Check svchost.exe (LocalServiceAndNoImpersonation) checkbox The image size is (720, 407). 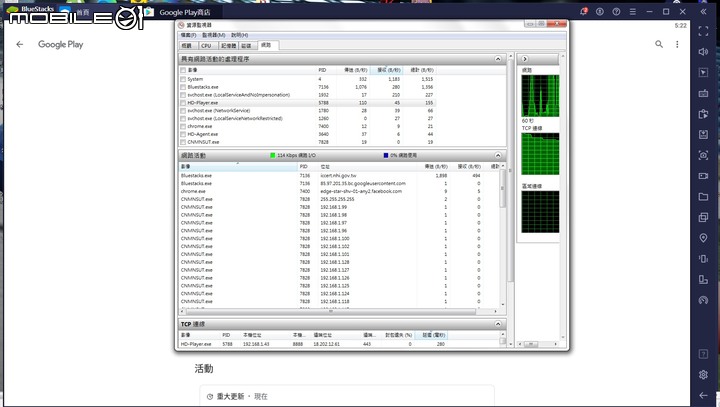(x=183, y=95)
